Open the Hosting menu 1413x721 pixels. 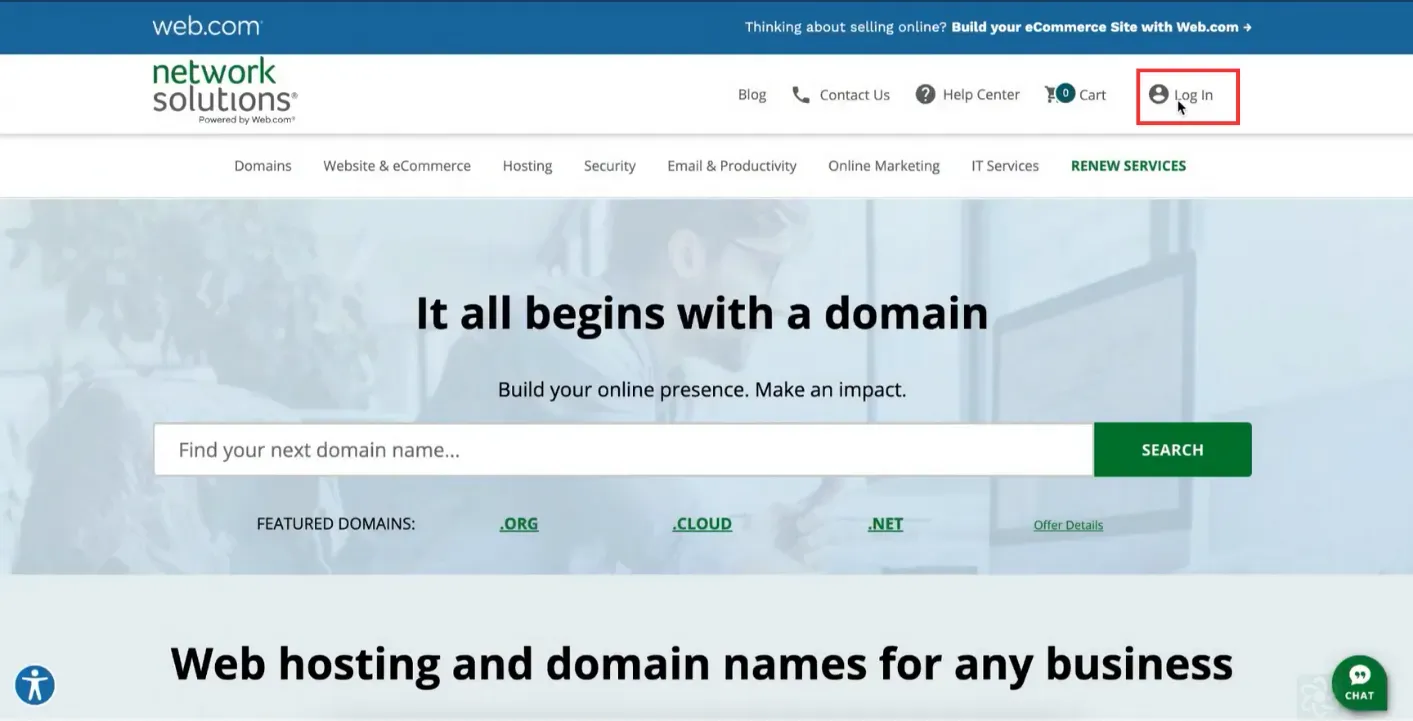pyautogui.click(x=527, y=166)
